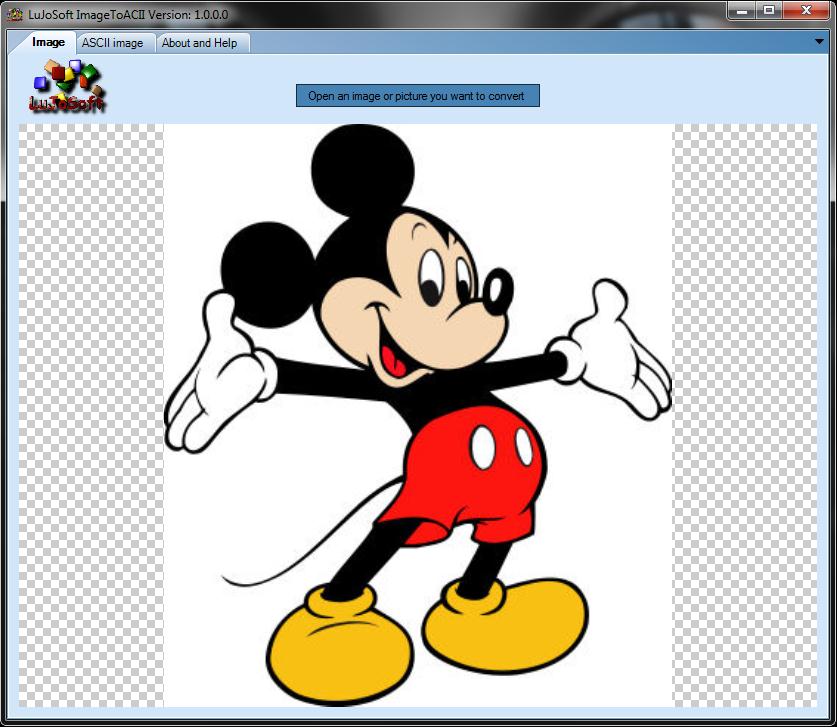Minimize the ImageToACII window
This screenshot has height=727, width=837.
(741, 10)
